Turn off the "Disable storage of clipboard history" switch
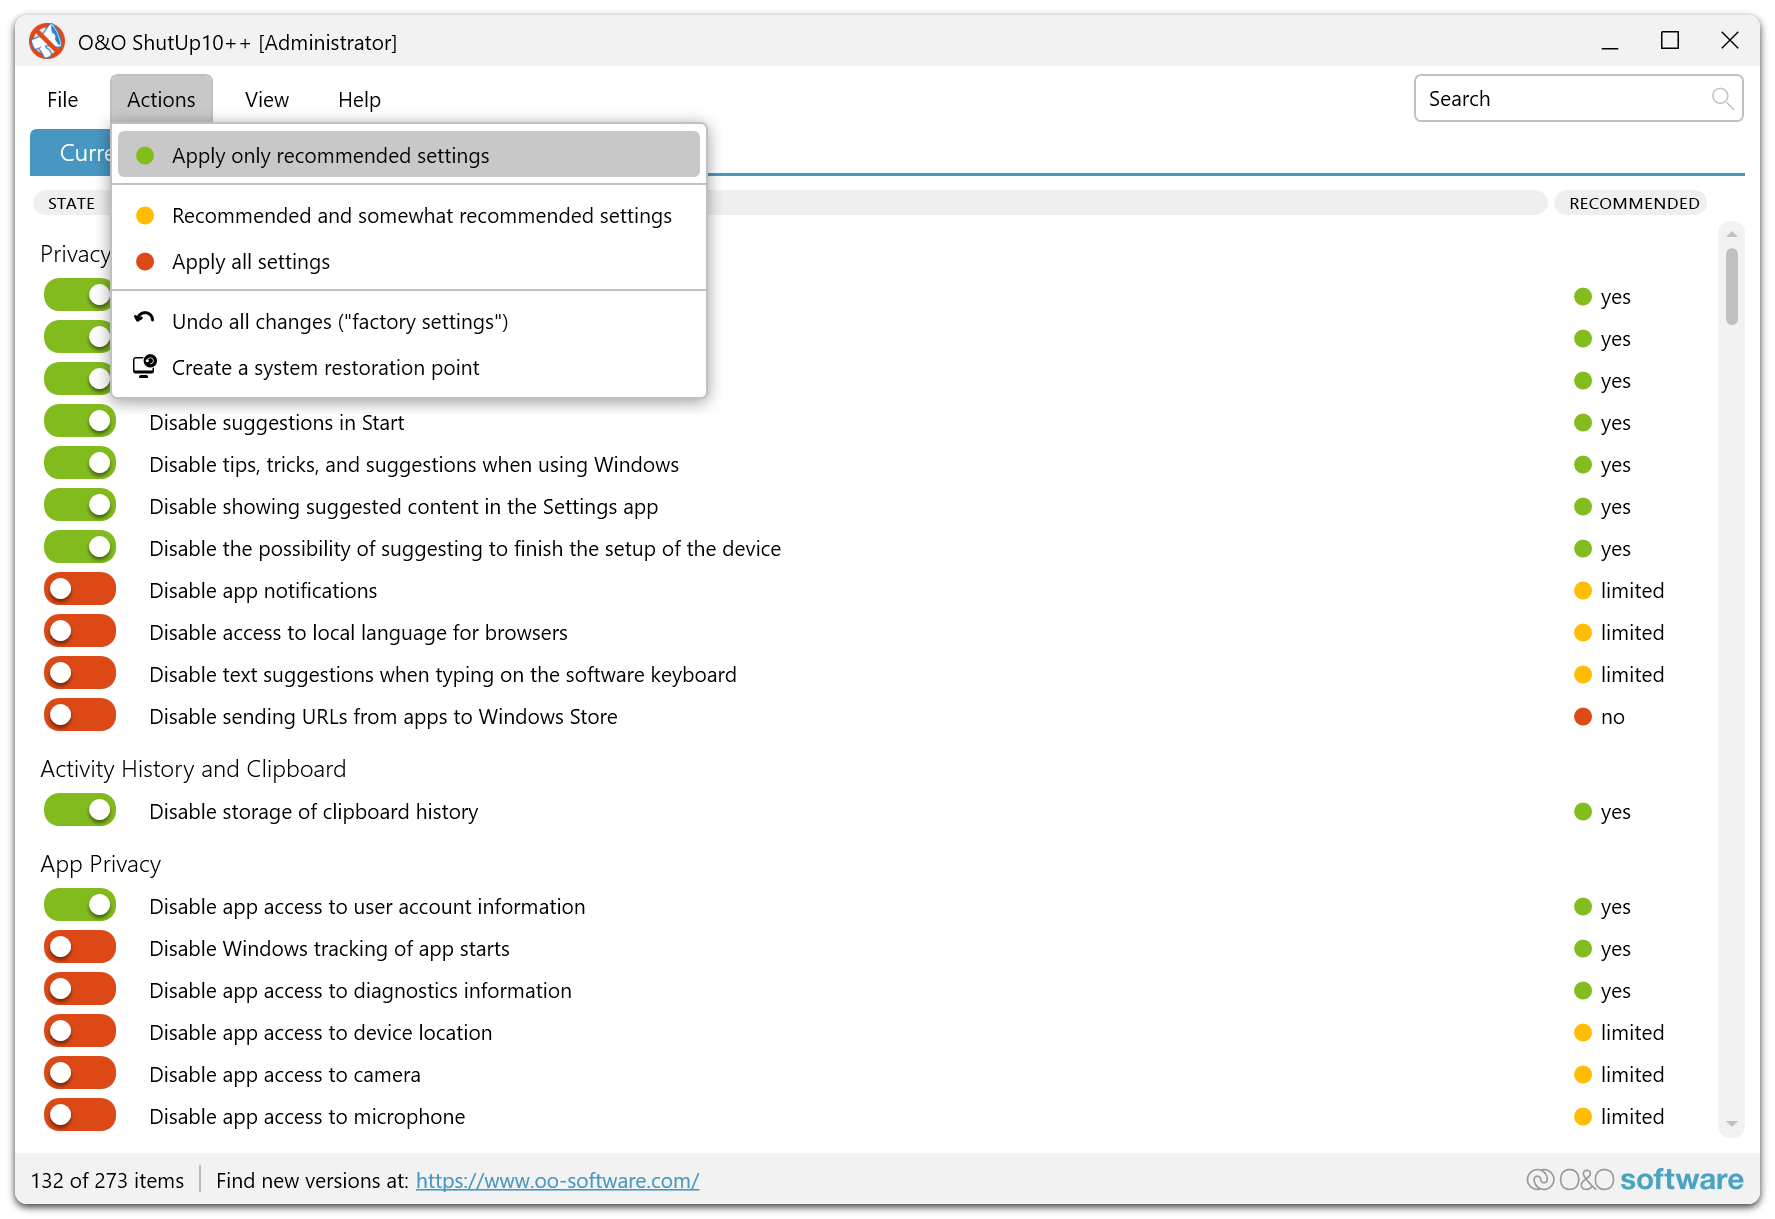Viewport: 1775px width, 1219px height. click(79, 810)
